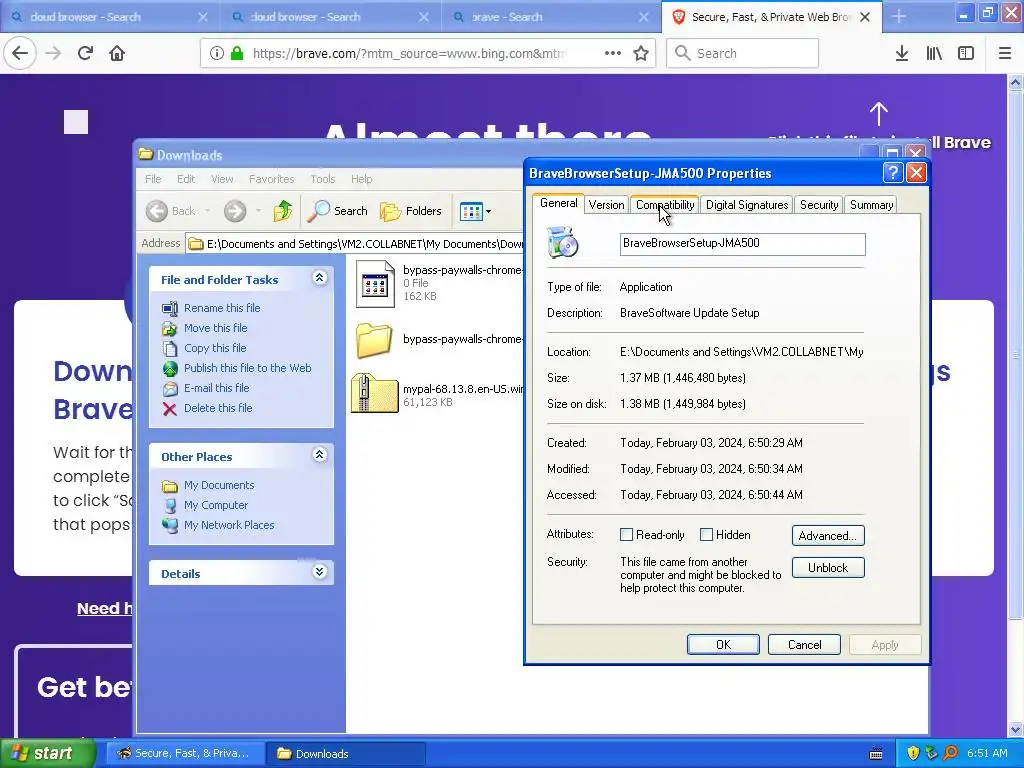
Task: Click Explorer address path field
Action: coord(355,244)
